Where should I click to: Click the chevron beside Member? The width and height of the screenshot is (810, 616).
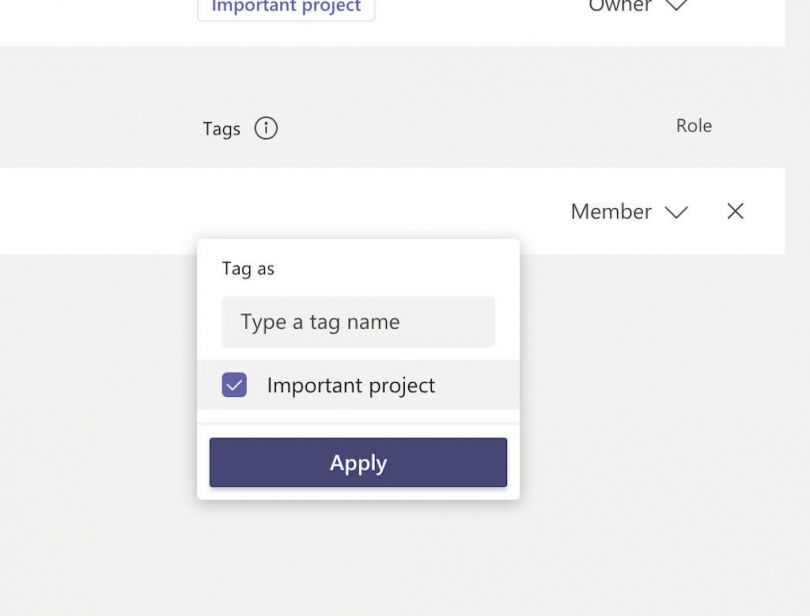[x=677, y=212]
